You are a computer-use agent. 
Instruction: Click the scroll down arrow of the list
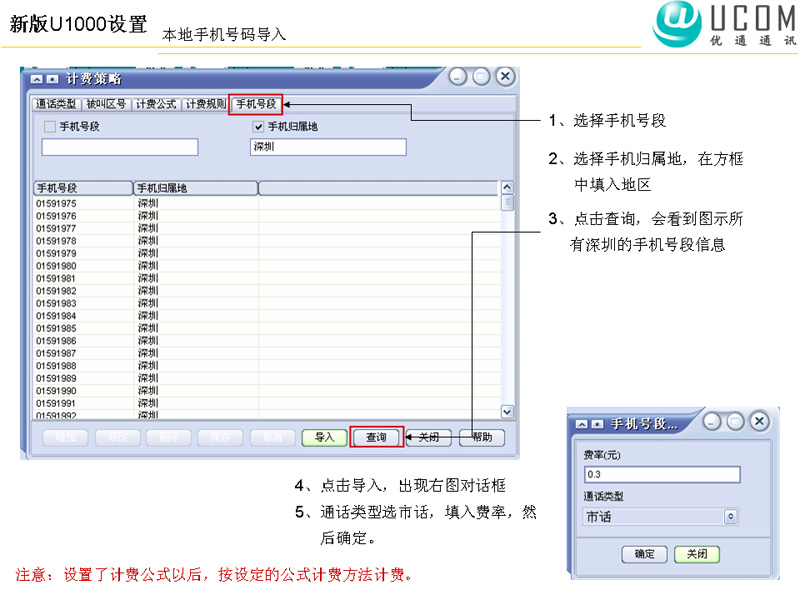pyautogui.click(x=507, y=411)
